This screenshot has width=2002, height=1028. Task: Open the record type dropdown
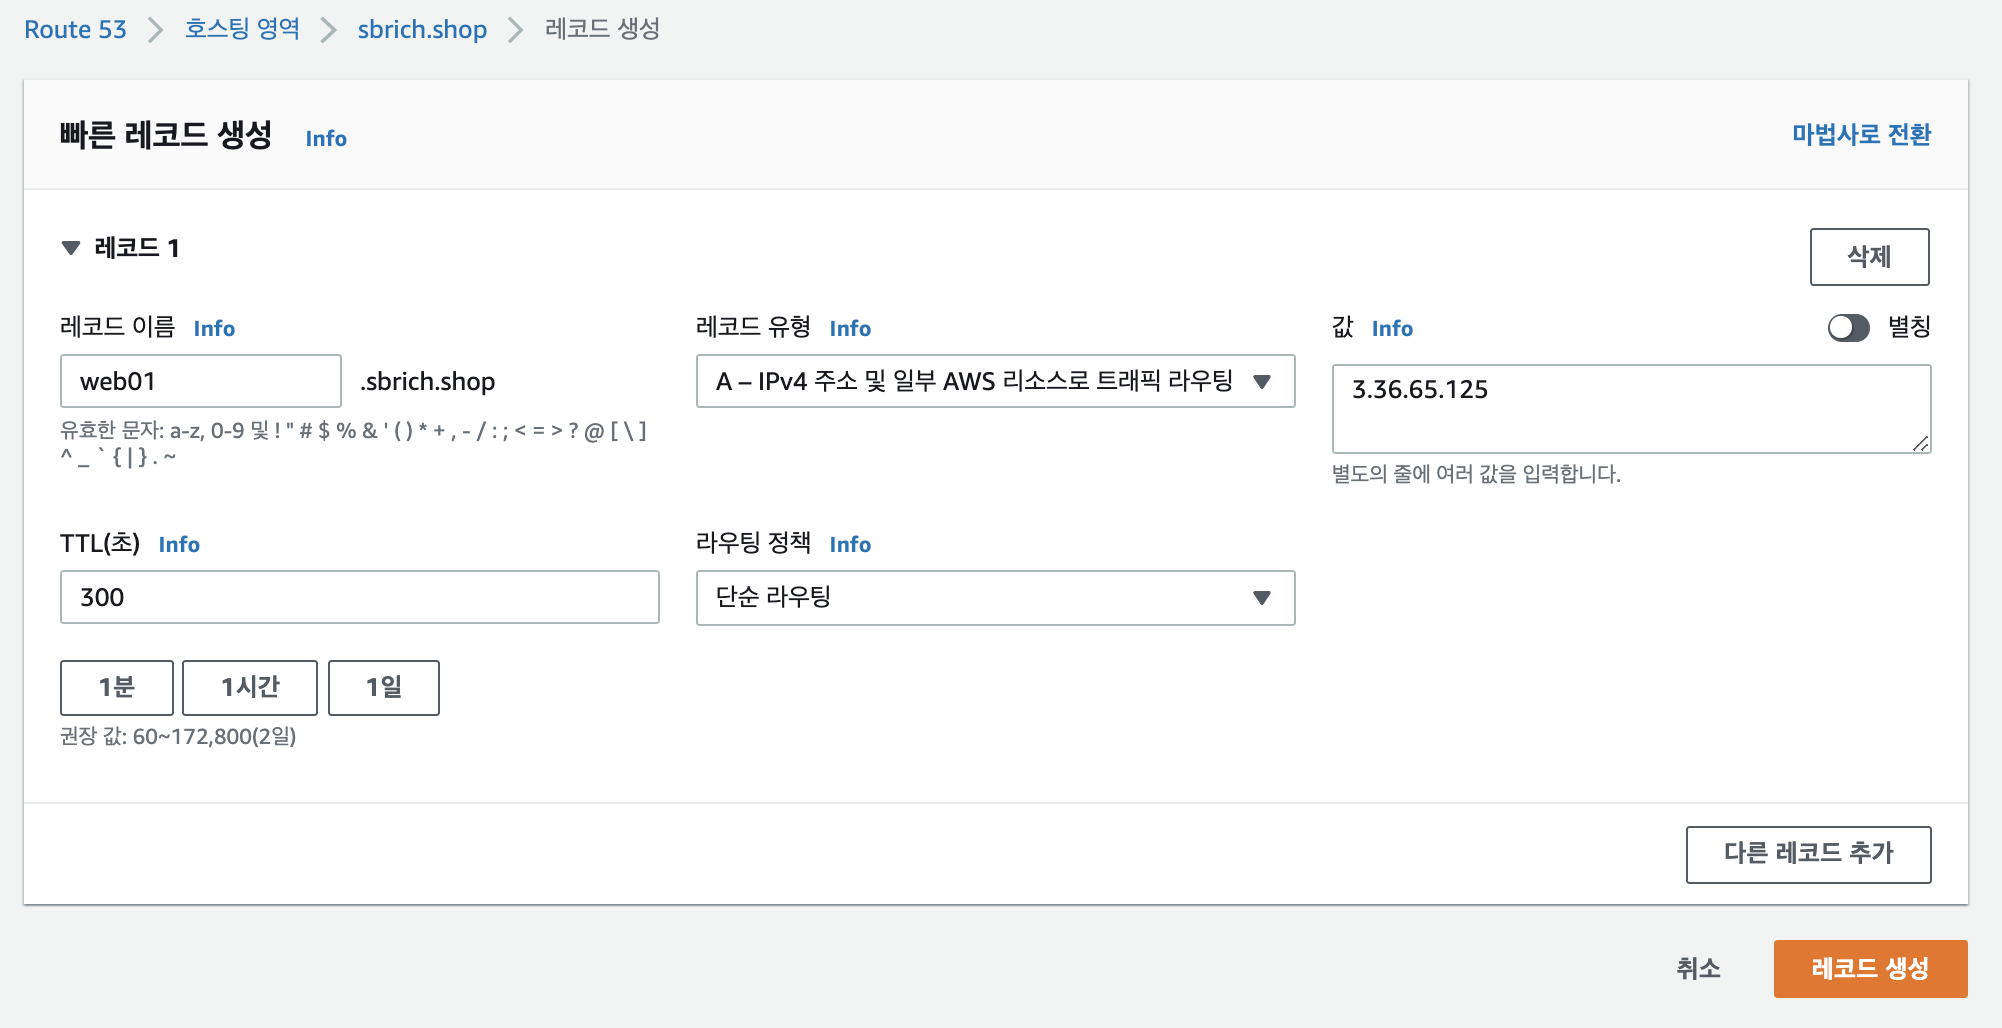coord(995,381)
